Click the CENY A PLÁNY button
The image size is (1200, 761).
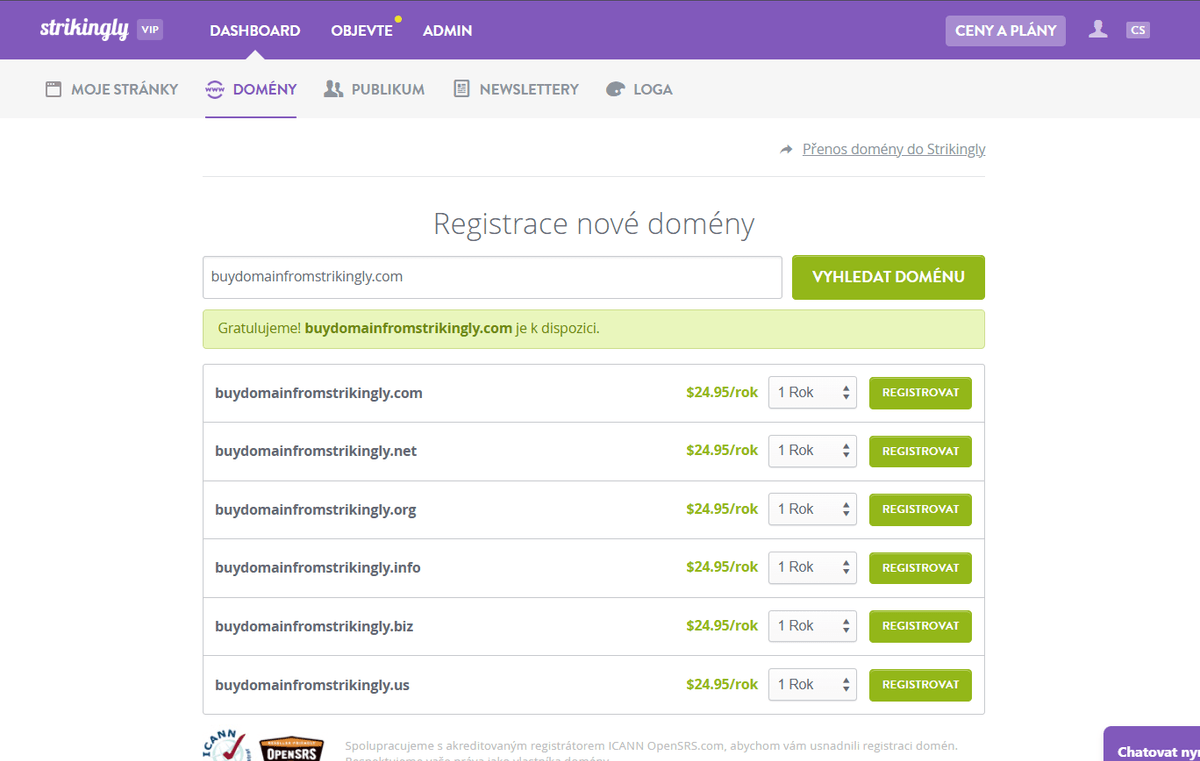tap(1006, 30)
